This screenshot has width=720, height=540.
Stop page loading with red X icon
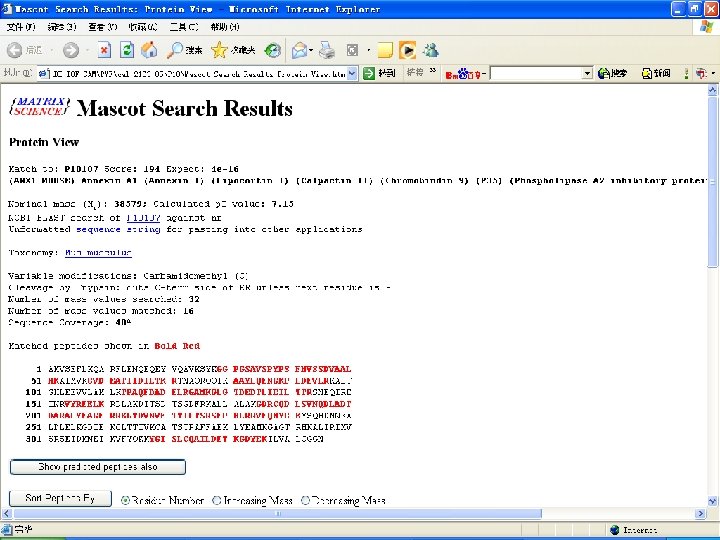pyautogui.click(x=104, y=50)
